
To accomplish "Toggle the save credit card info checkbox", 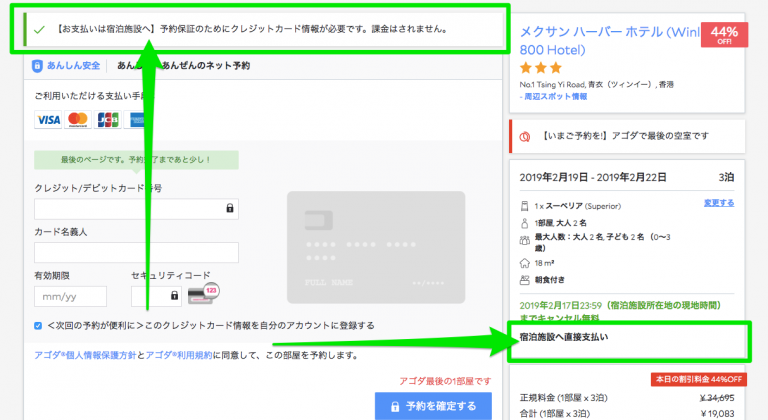I will coord(38,325).
